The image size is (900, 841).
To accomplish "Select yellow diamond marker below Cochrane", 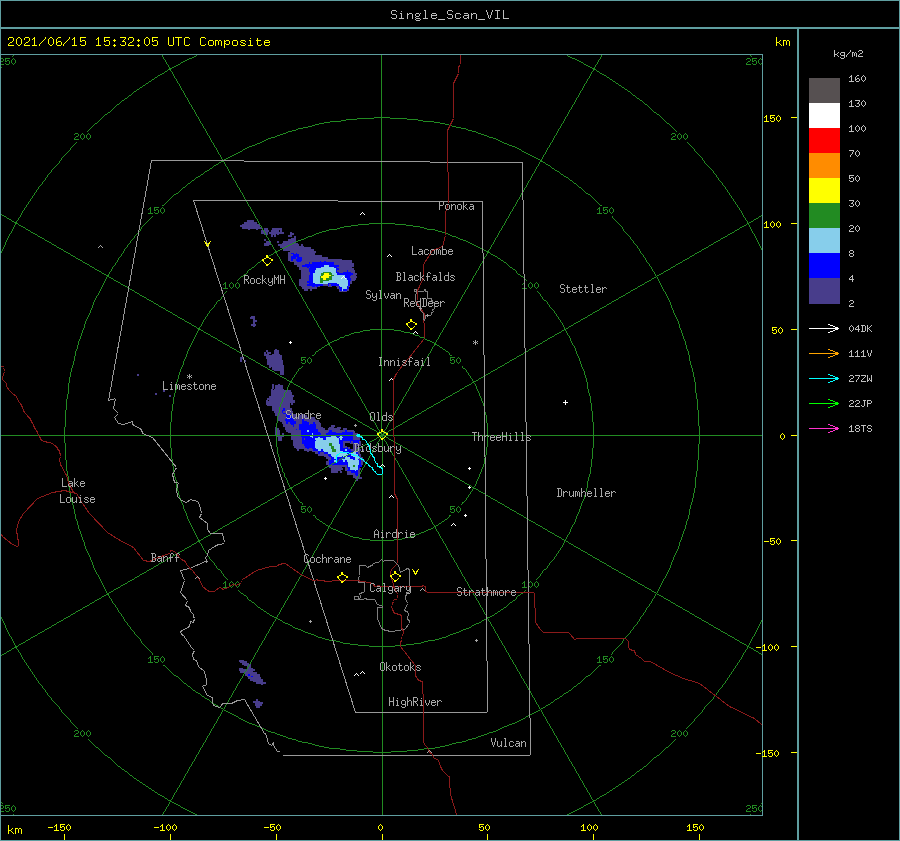I will (x=342, y=577).
